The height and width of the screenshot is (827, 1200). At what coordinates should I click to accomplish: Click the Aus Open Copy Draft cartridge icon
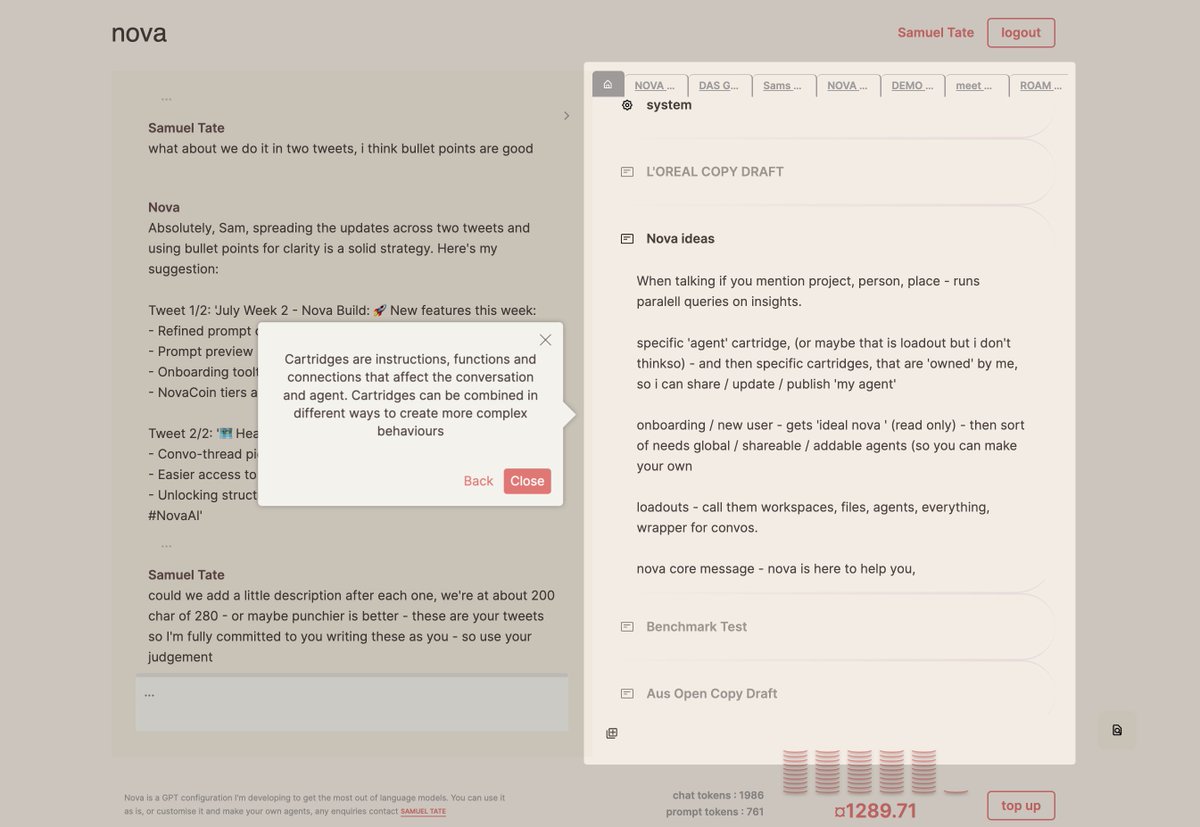(627, 694)
